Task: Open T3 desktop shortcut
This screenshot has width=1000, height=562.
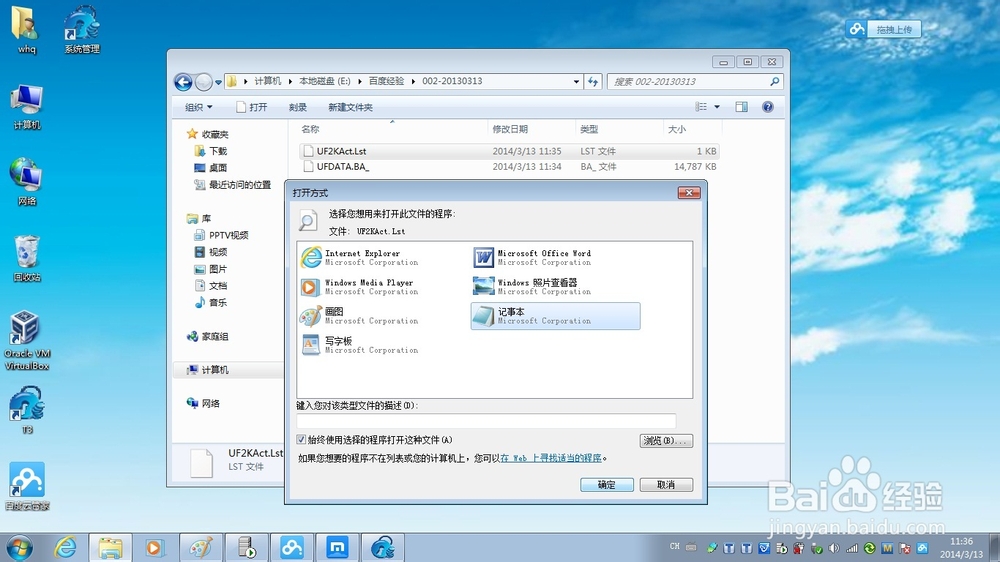Action: 27,410
